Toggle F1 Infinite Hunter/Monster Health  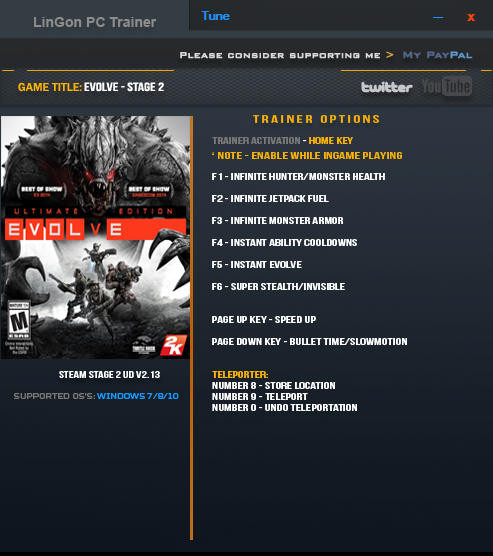coord(298,177)
